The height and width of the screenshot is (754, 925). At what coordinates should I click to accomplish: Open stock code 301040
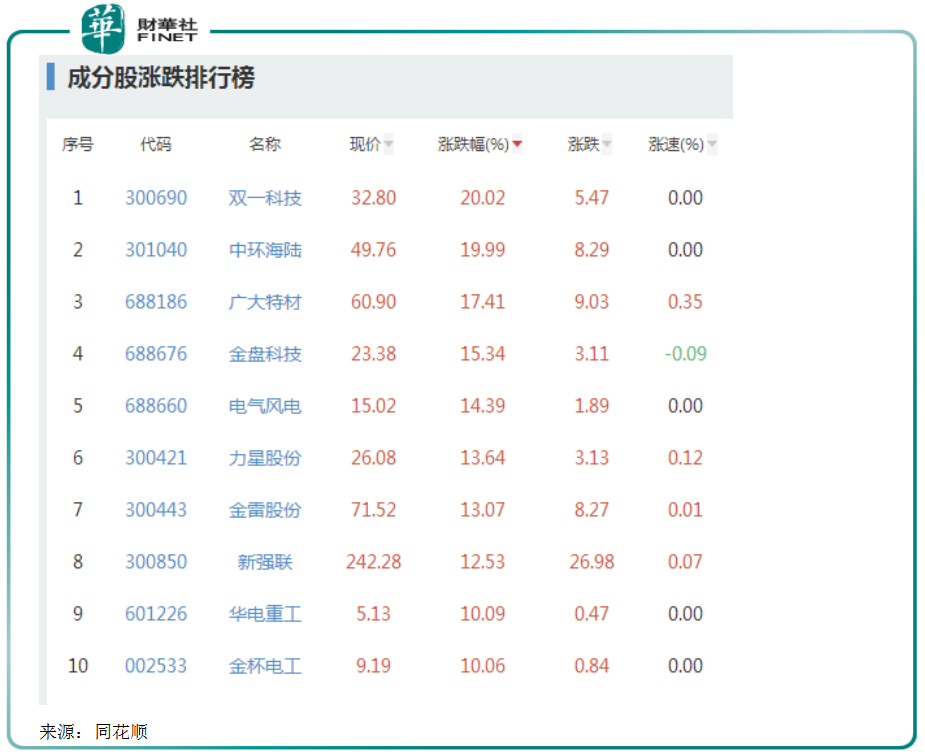156,250
